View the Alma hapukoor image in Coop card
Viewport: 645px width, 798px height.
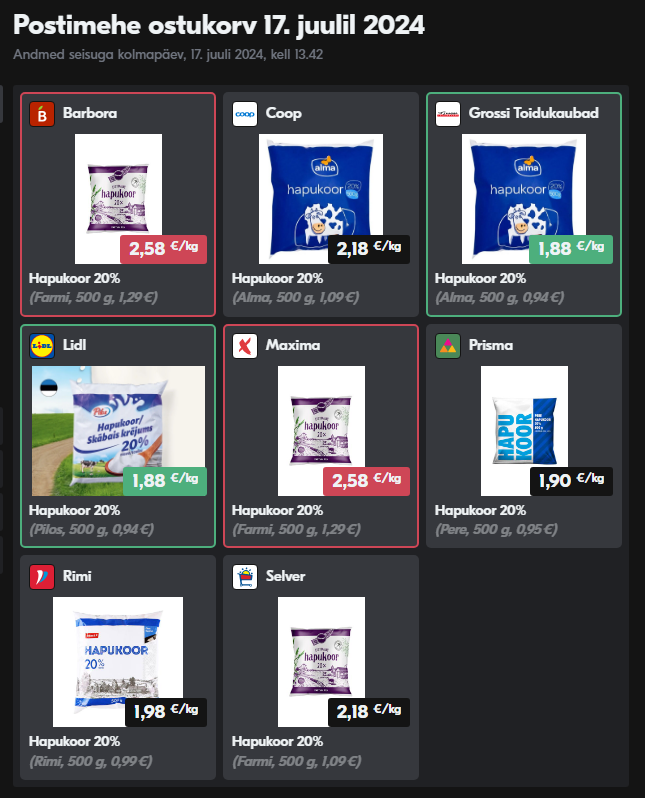click(x=321, y=198)
